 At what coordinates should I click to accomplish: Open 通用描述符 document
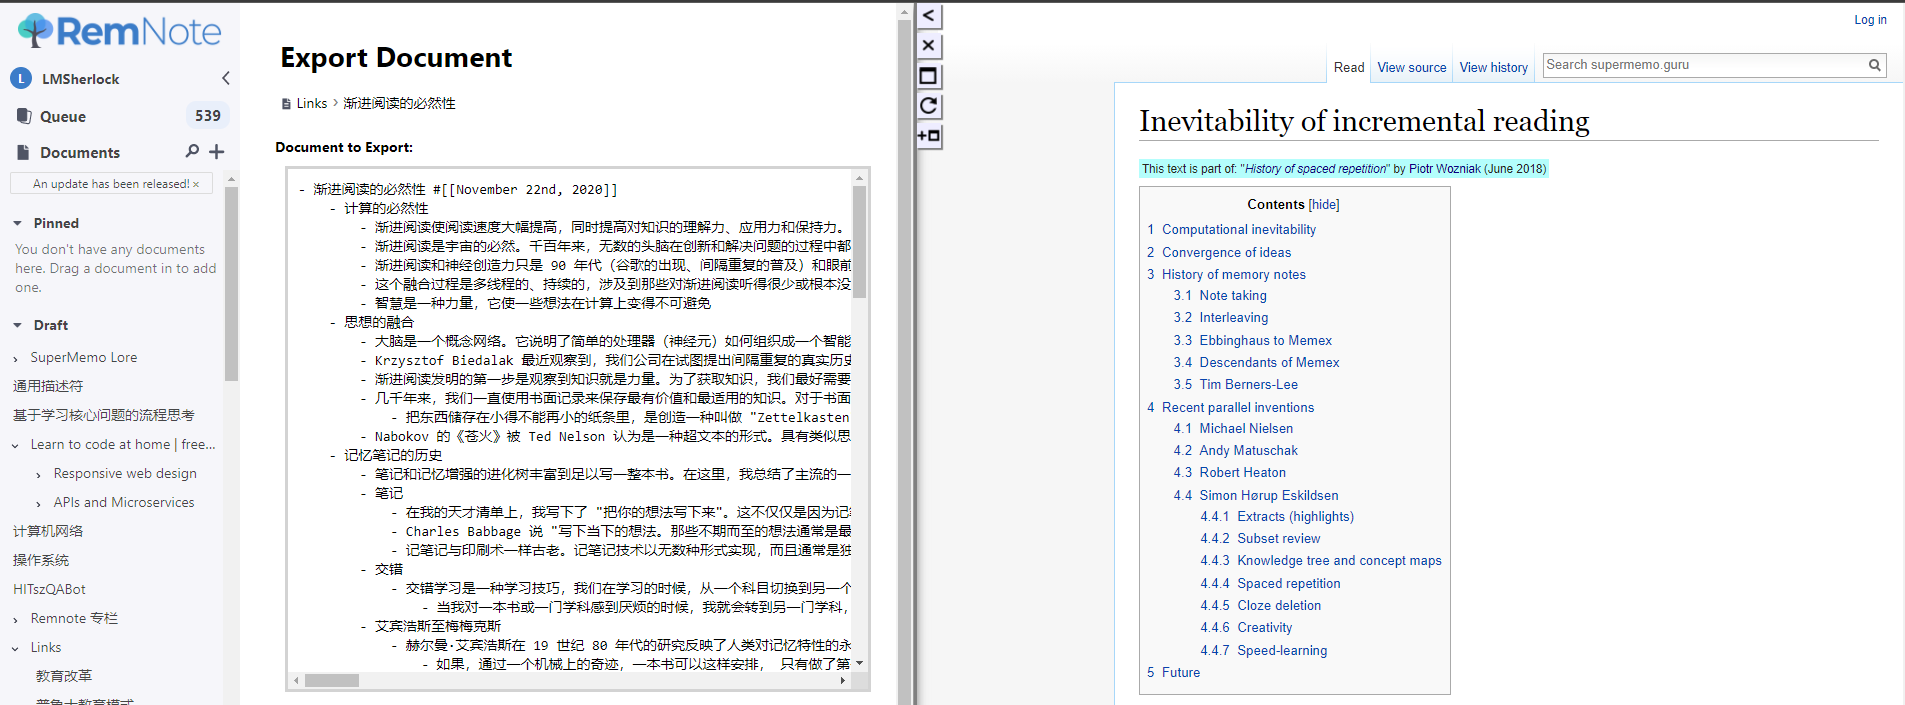point(48,386)
